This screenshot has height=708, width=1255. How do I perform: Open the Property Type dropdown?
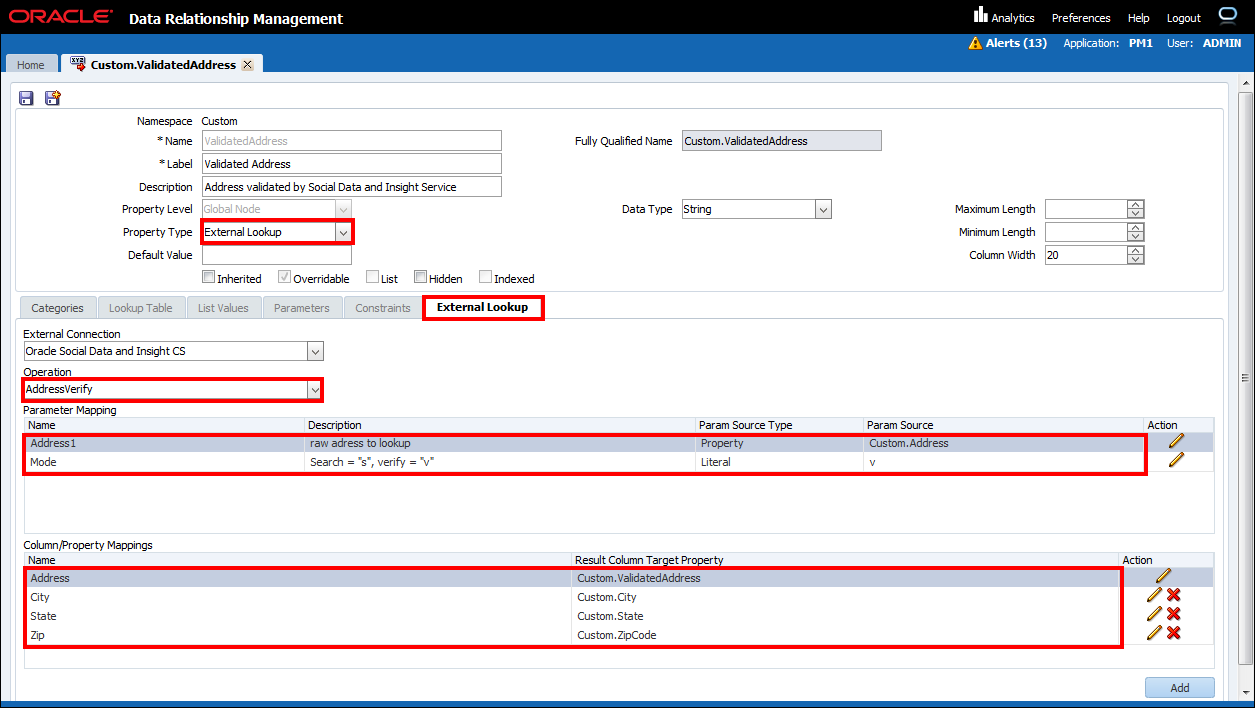tap(343, 232)
